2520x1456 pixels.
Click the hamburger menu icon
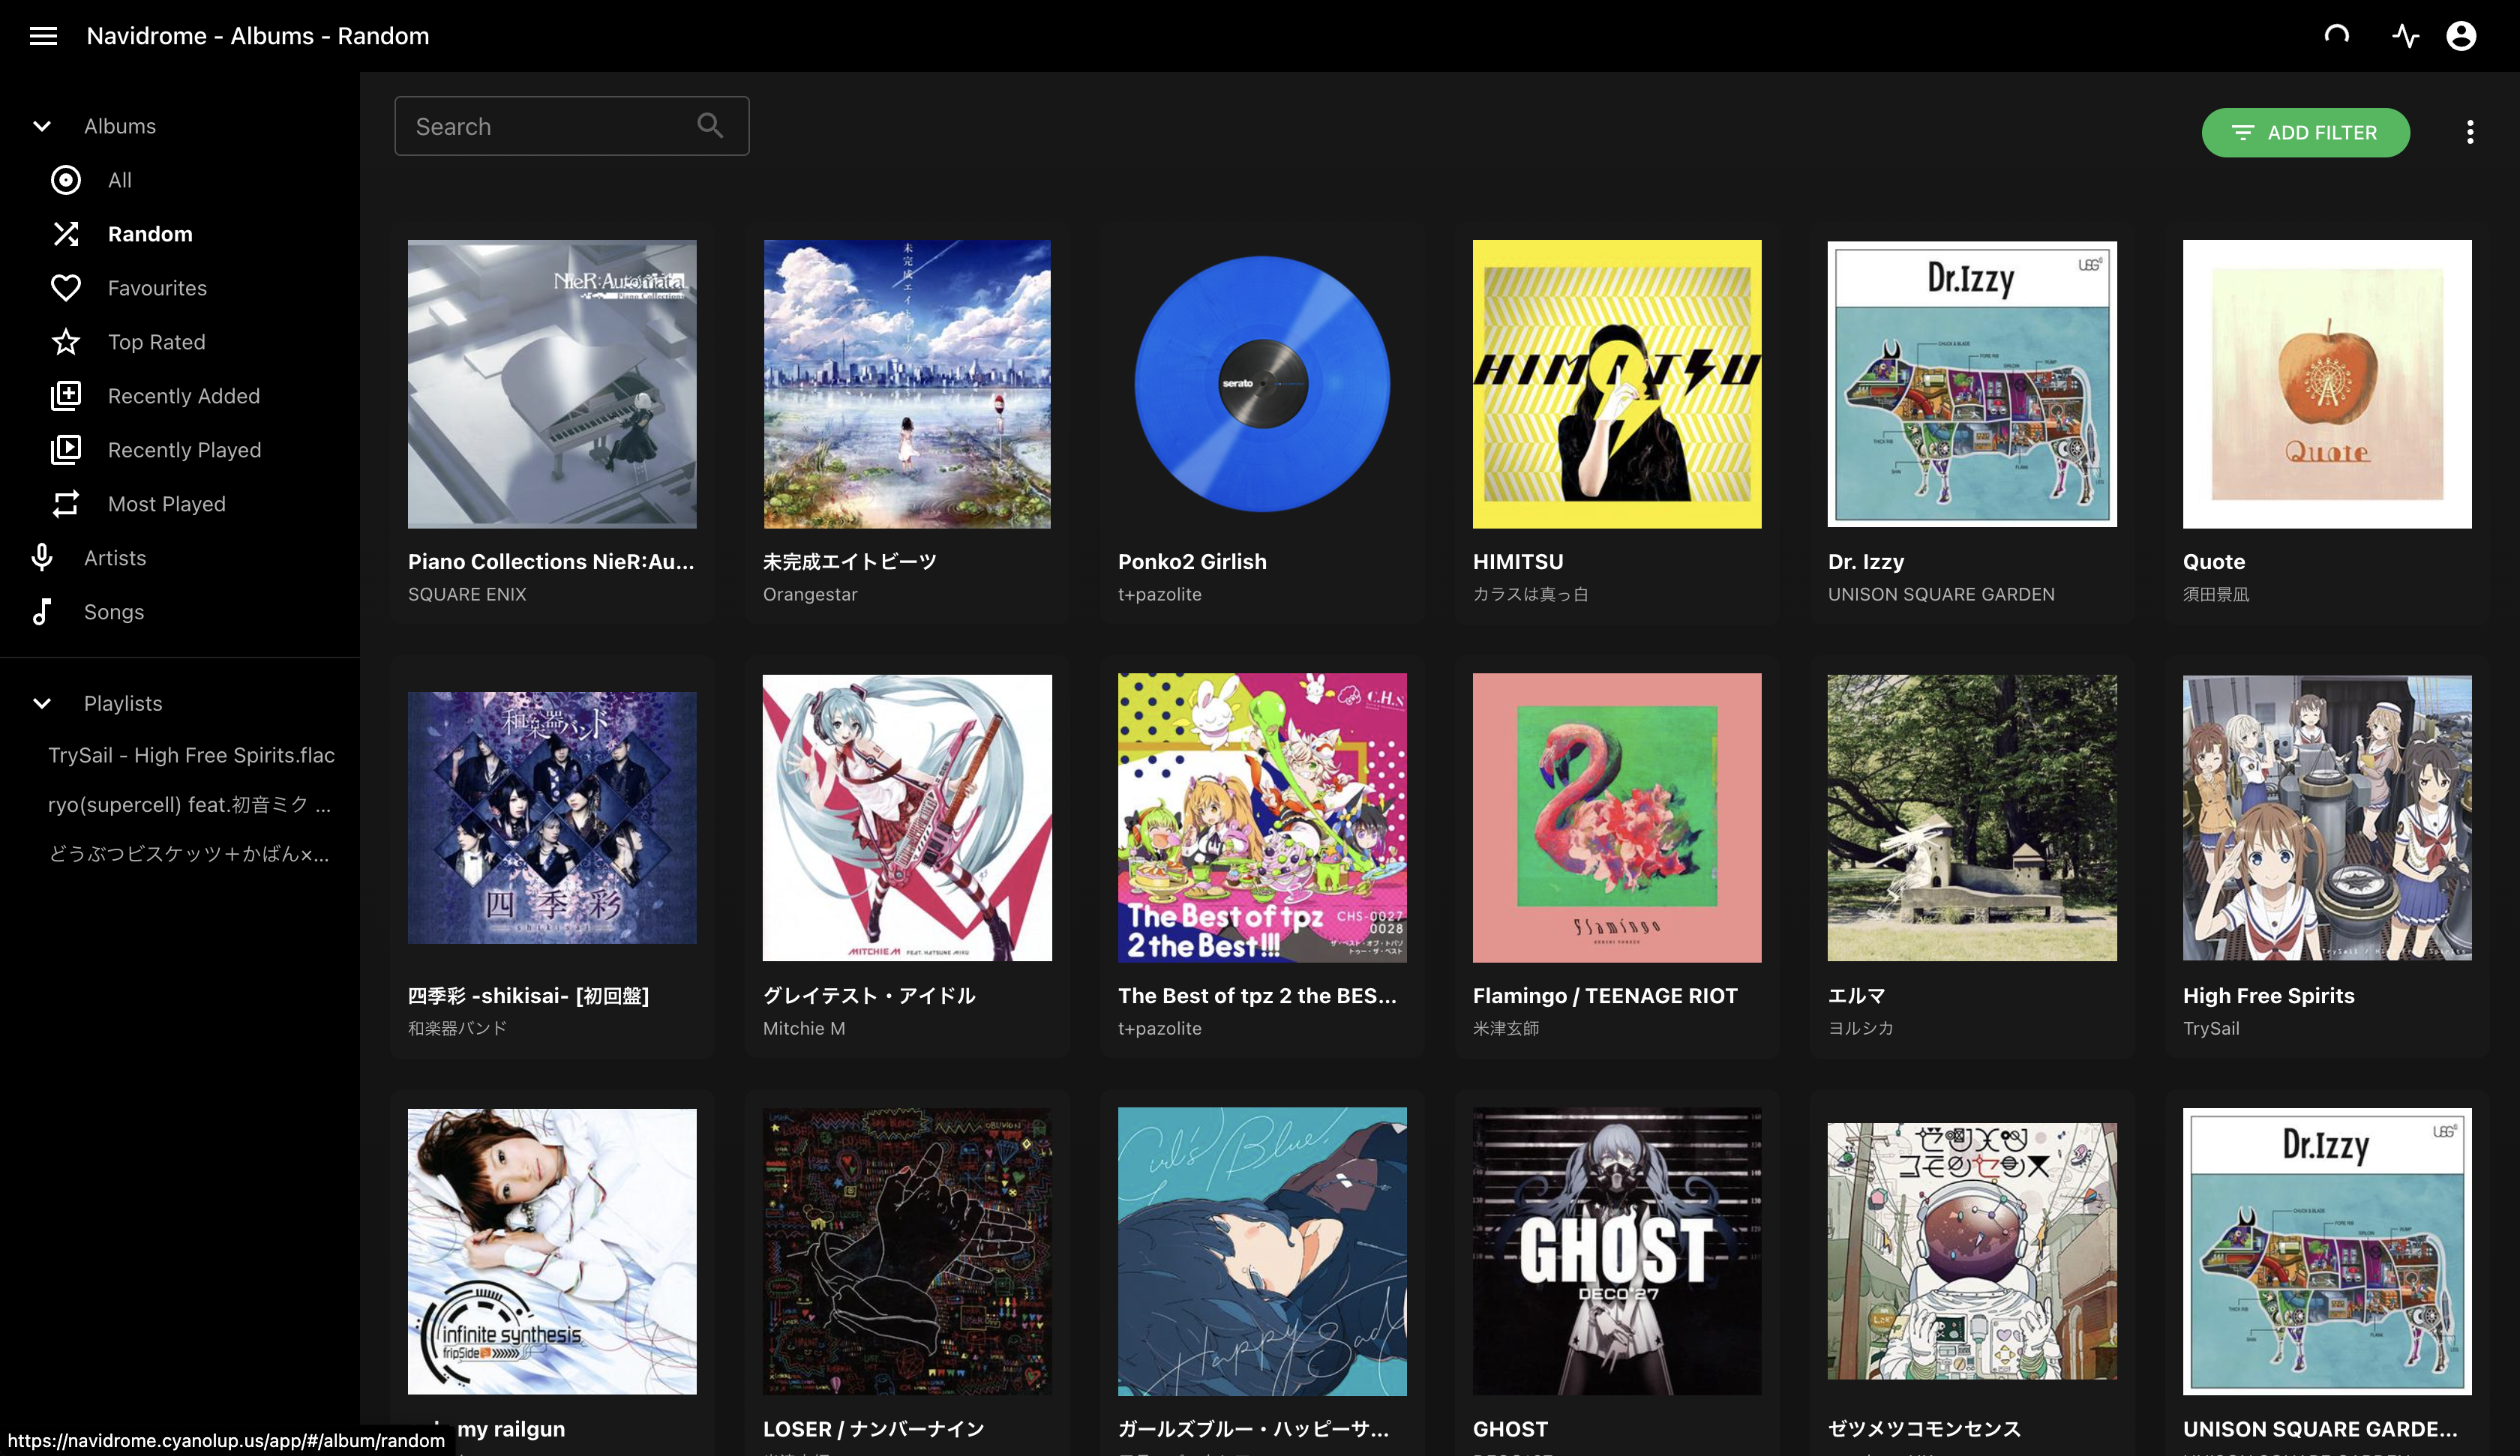click(43, 36)
